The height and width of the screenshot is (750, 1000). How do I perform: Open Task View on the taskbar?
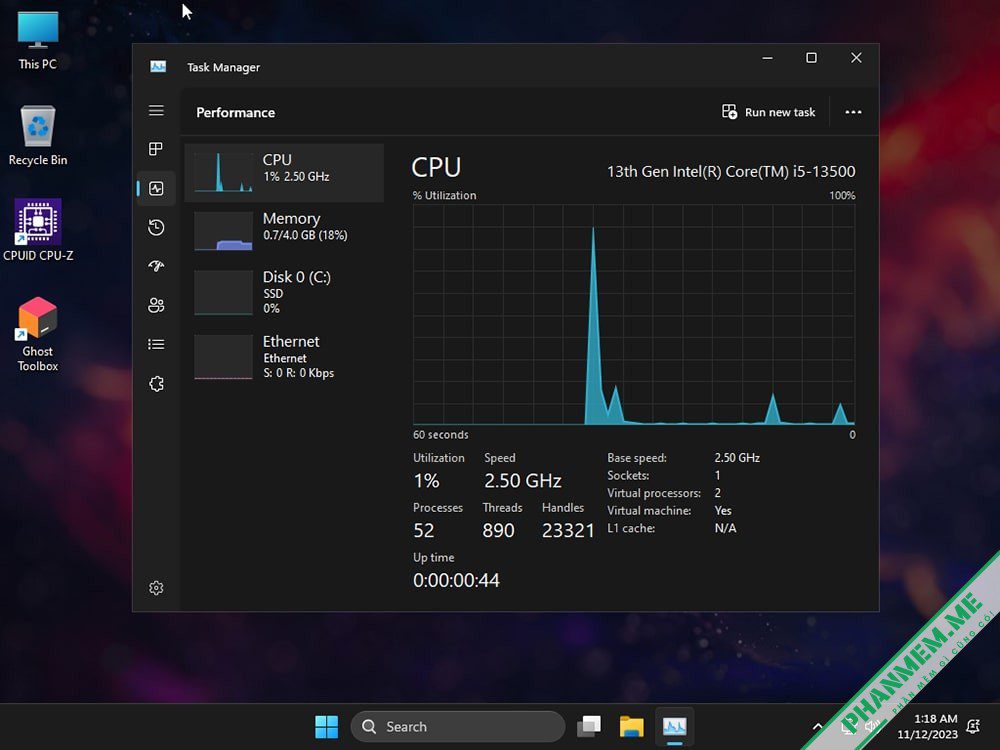[589, 726]
